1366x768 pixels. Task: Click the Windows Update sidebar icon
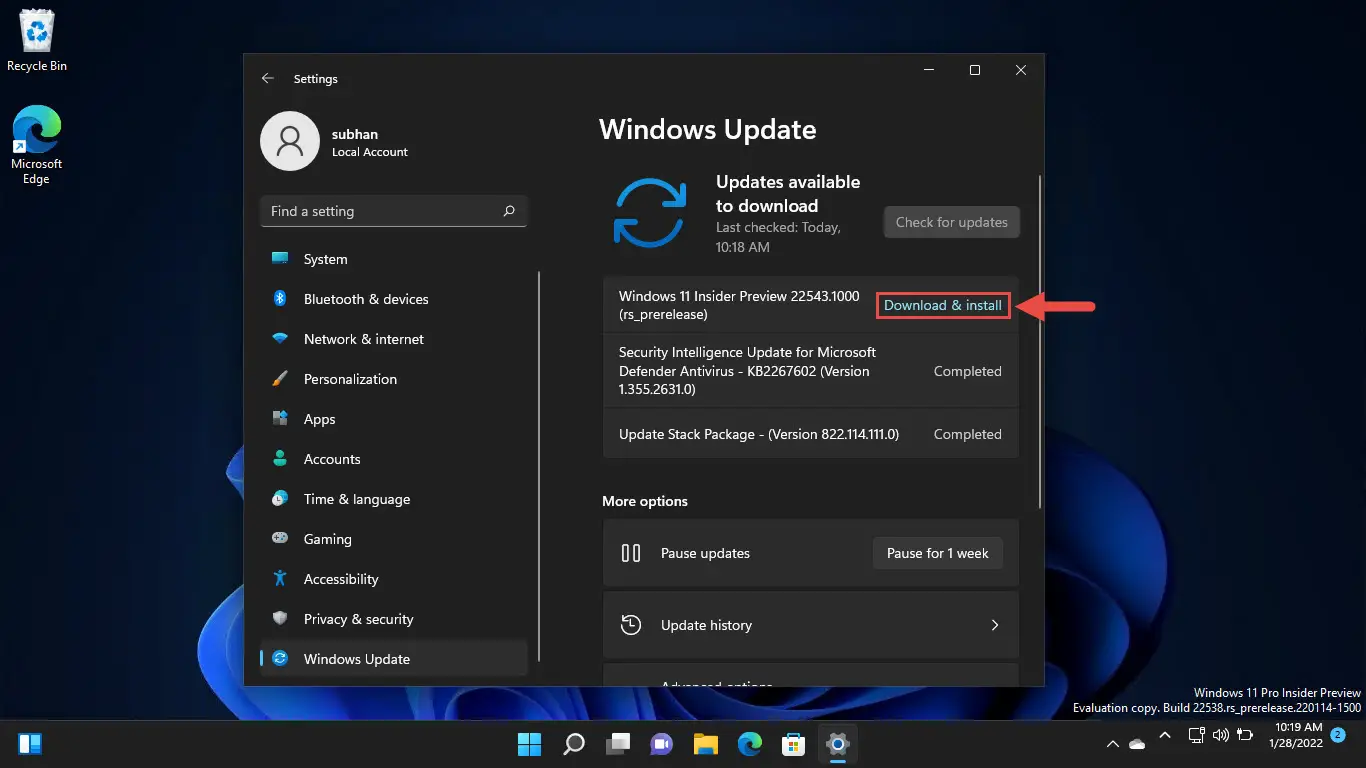(280, 659)
